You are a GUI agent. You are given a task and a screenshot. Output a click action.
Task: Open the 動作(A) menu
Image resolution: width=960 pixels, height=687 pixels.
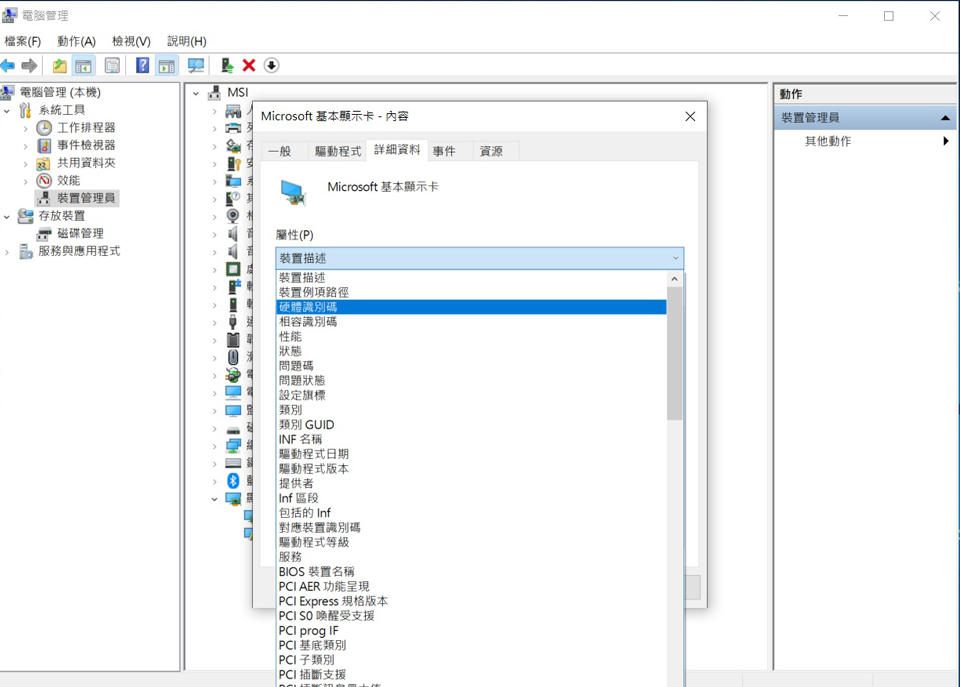pyautogui.click(x=76, y=41)
